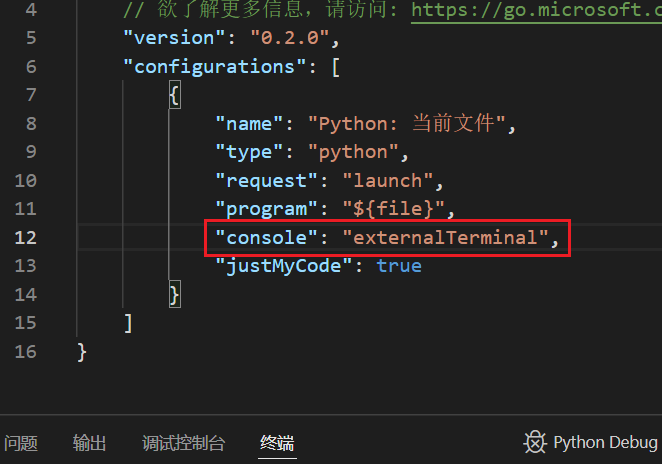Click the closing square bracket on line 15
The width and height of the screenshot is (662, 464).
[x=127, y=323]
